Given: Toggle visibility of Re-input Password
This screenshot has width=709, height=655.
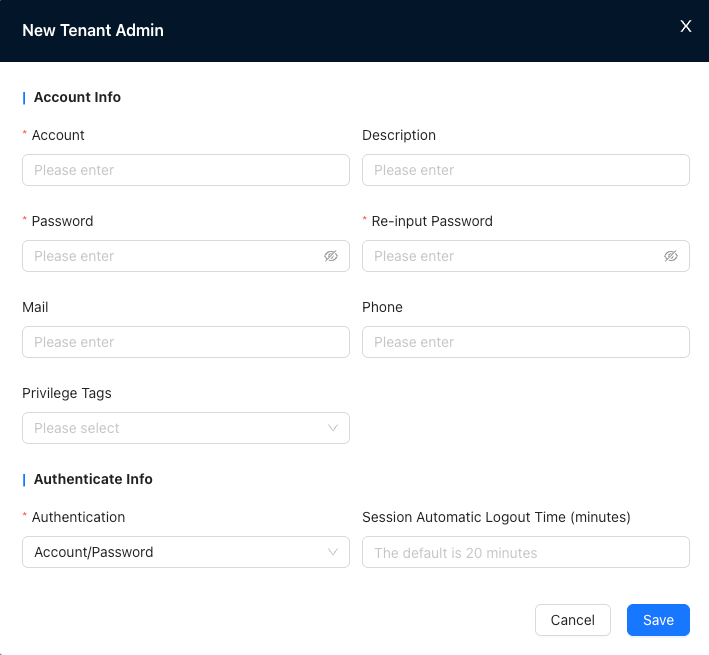Looking at the screenshot, I should (x=671, y=256).
